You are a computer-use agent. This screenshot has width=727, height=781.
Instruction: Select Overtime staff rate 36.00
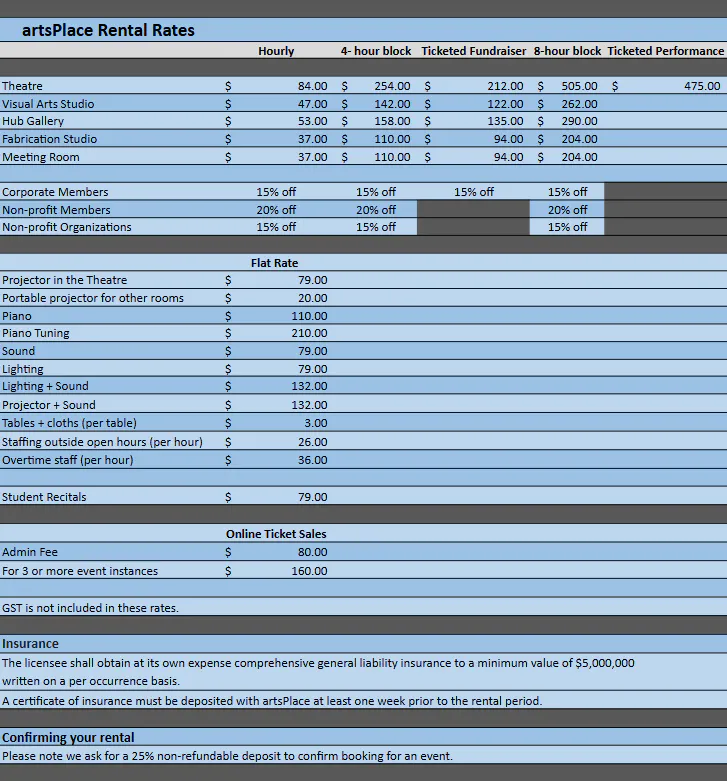tap(313, 460)
